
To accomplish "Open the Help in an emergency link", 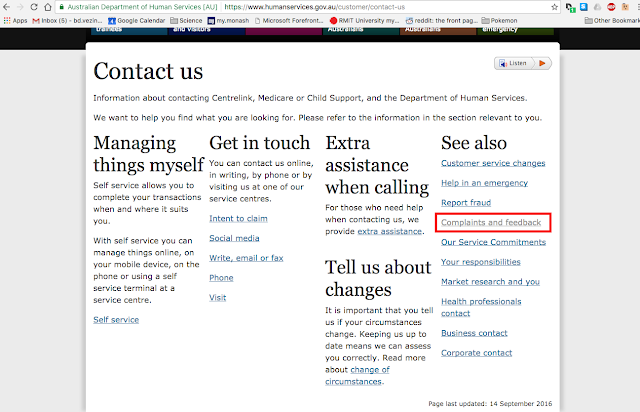I will (484, 183).
